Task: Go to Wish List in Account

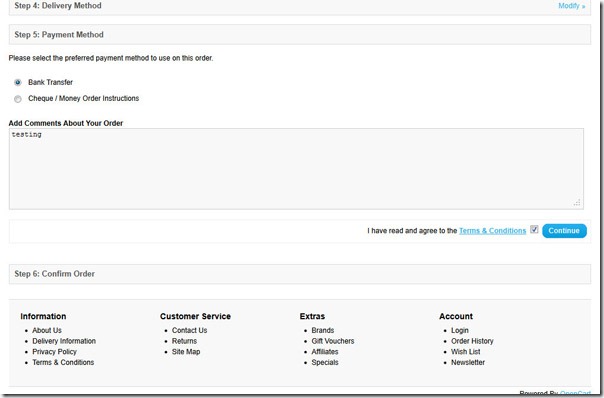Action: tap(466, 352)
